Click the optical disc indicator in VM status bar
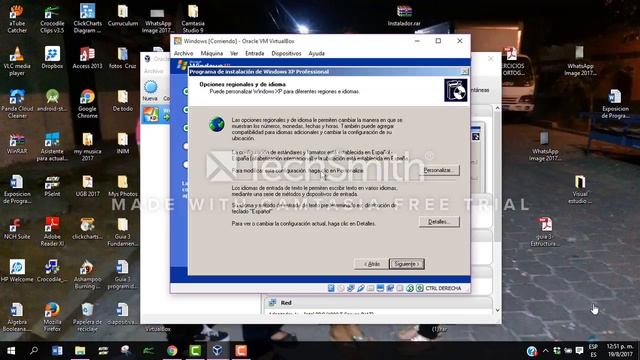 [341, 288]
